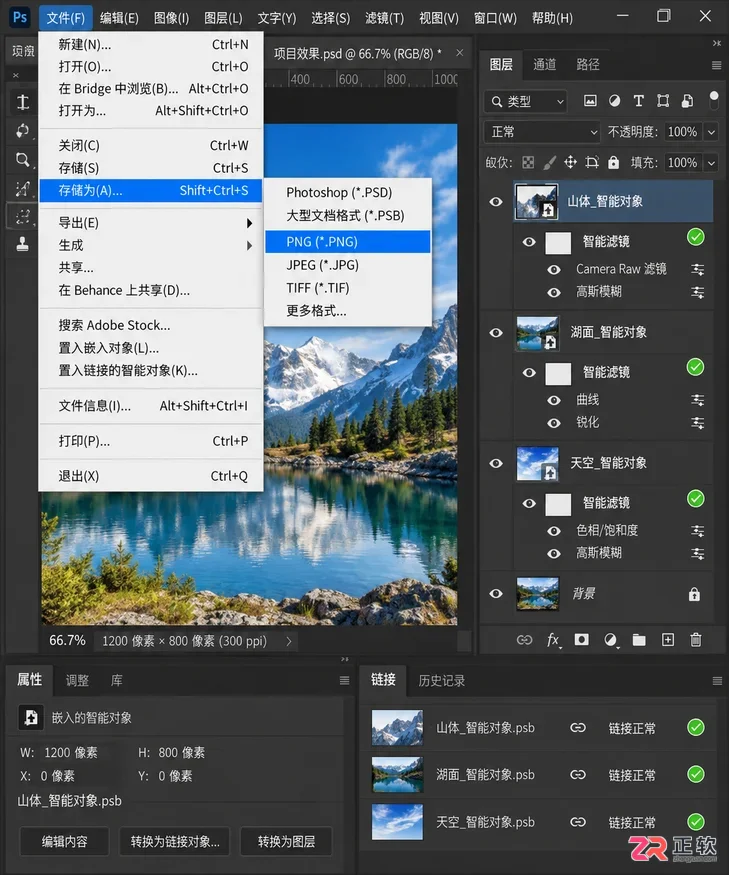Image resolution: width=729 pixels, height=875 pixels.
Task: Expand status bar info arrow
Action: [x=289, y=641]
